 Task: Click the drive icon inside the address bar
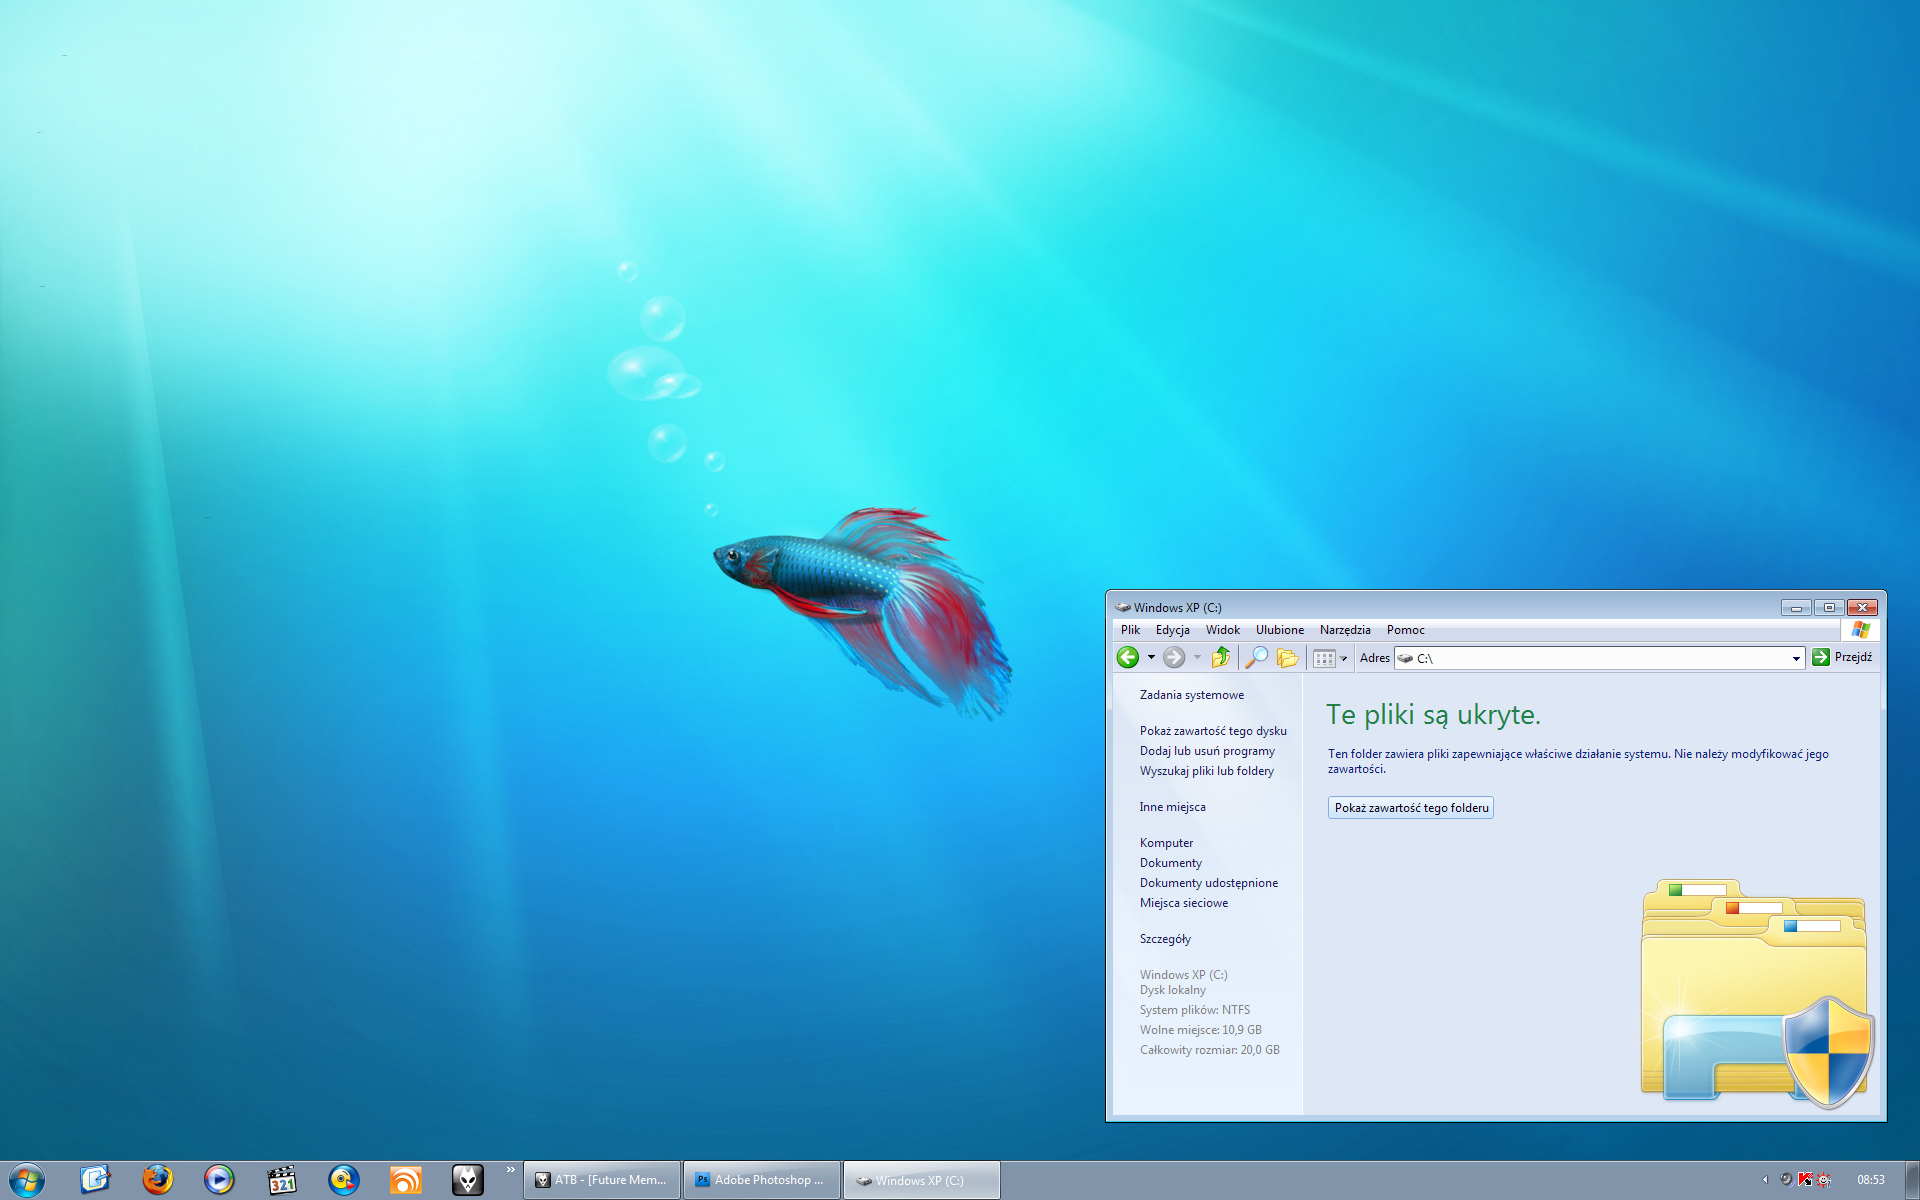point(1405,658)
